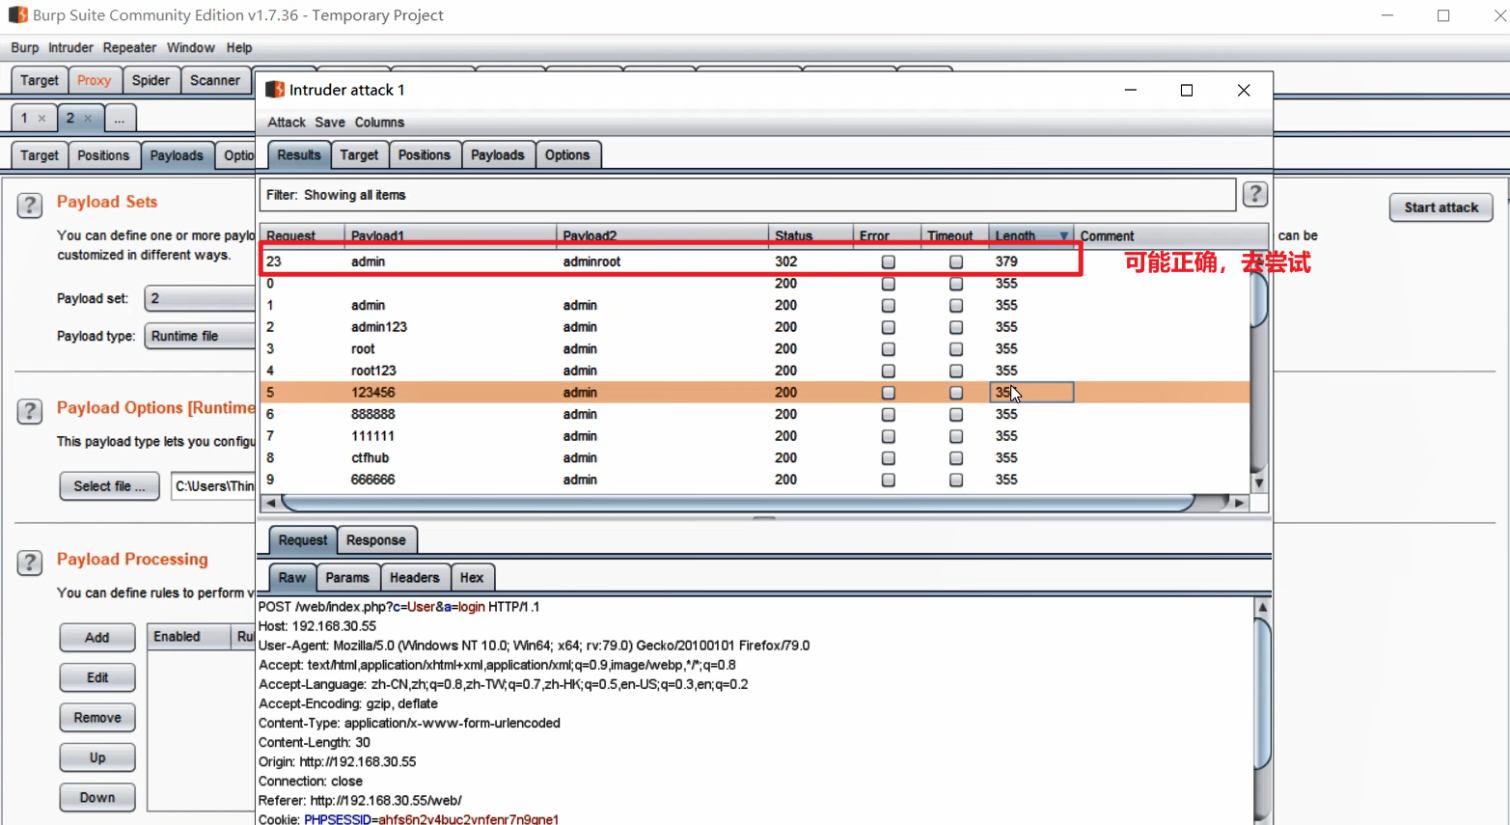Open the Repeater menu in main window
Viewport: 1510px width, 825px height.
click(x=129, y=48)
